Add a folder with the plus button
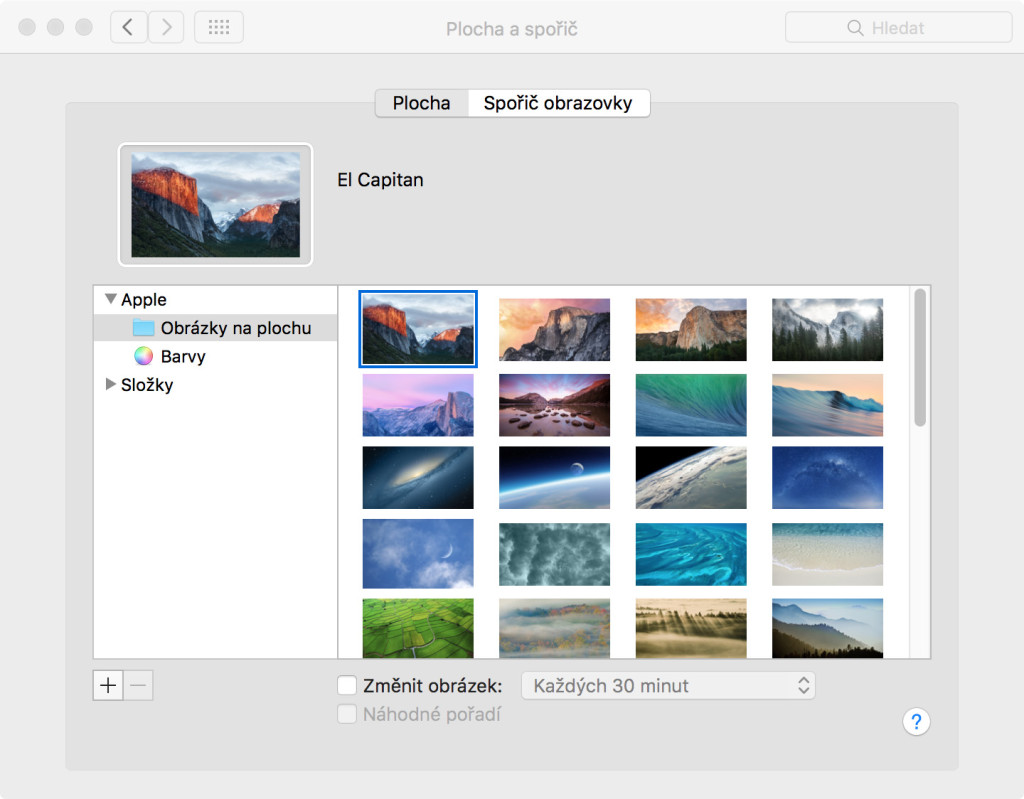Screen dimensions: 1024x799 108,685
